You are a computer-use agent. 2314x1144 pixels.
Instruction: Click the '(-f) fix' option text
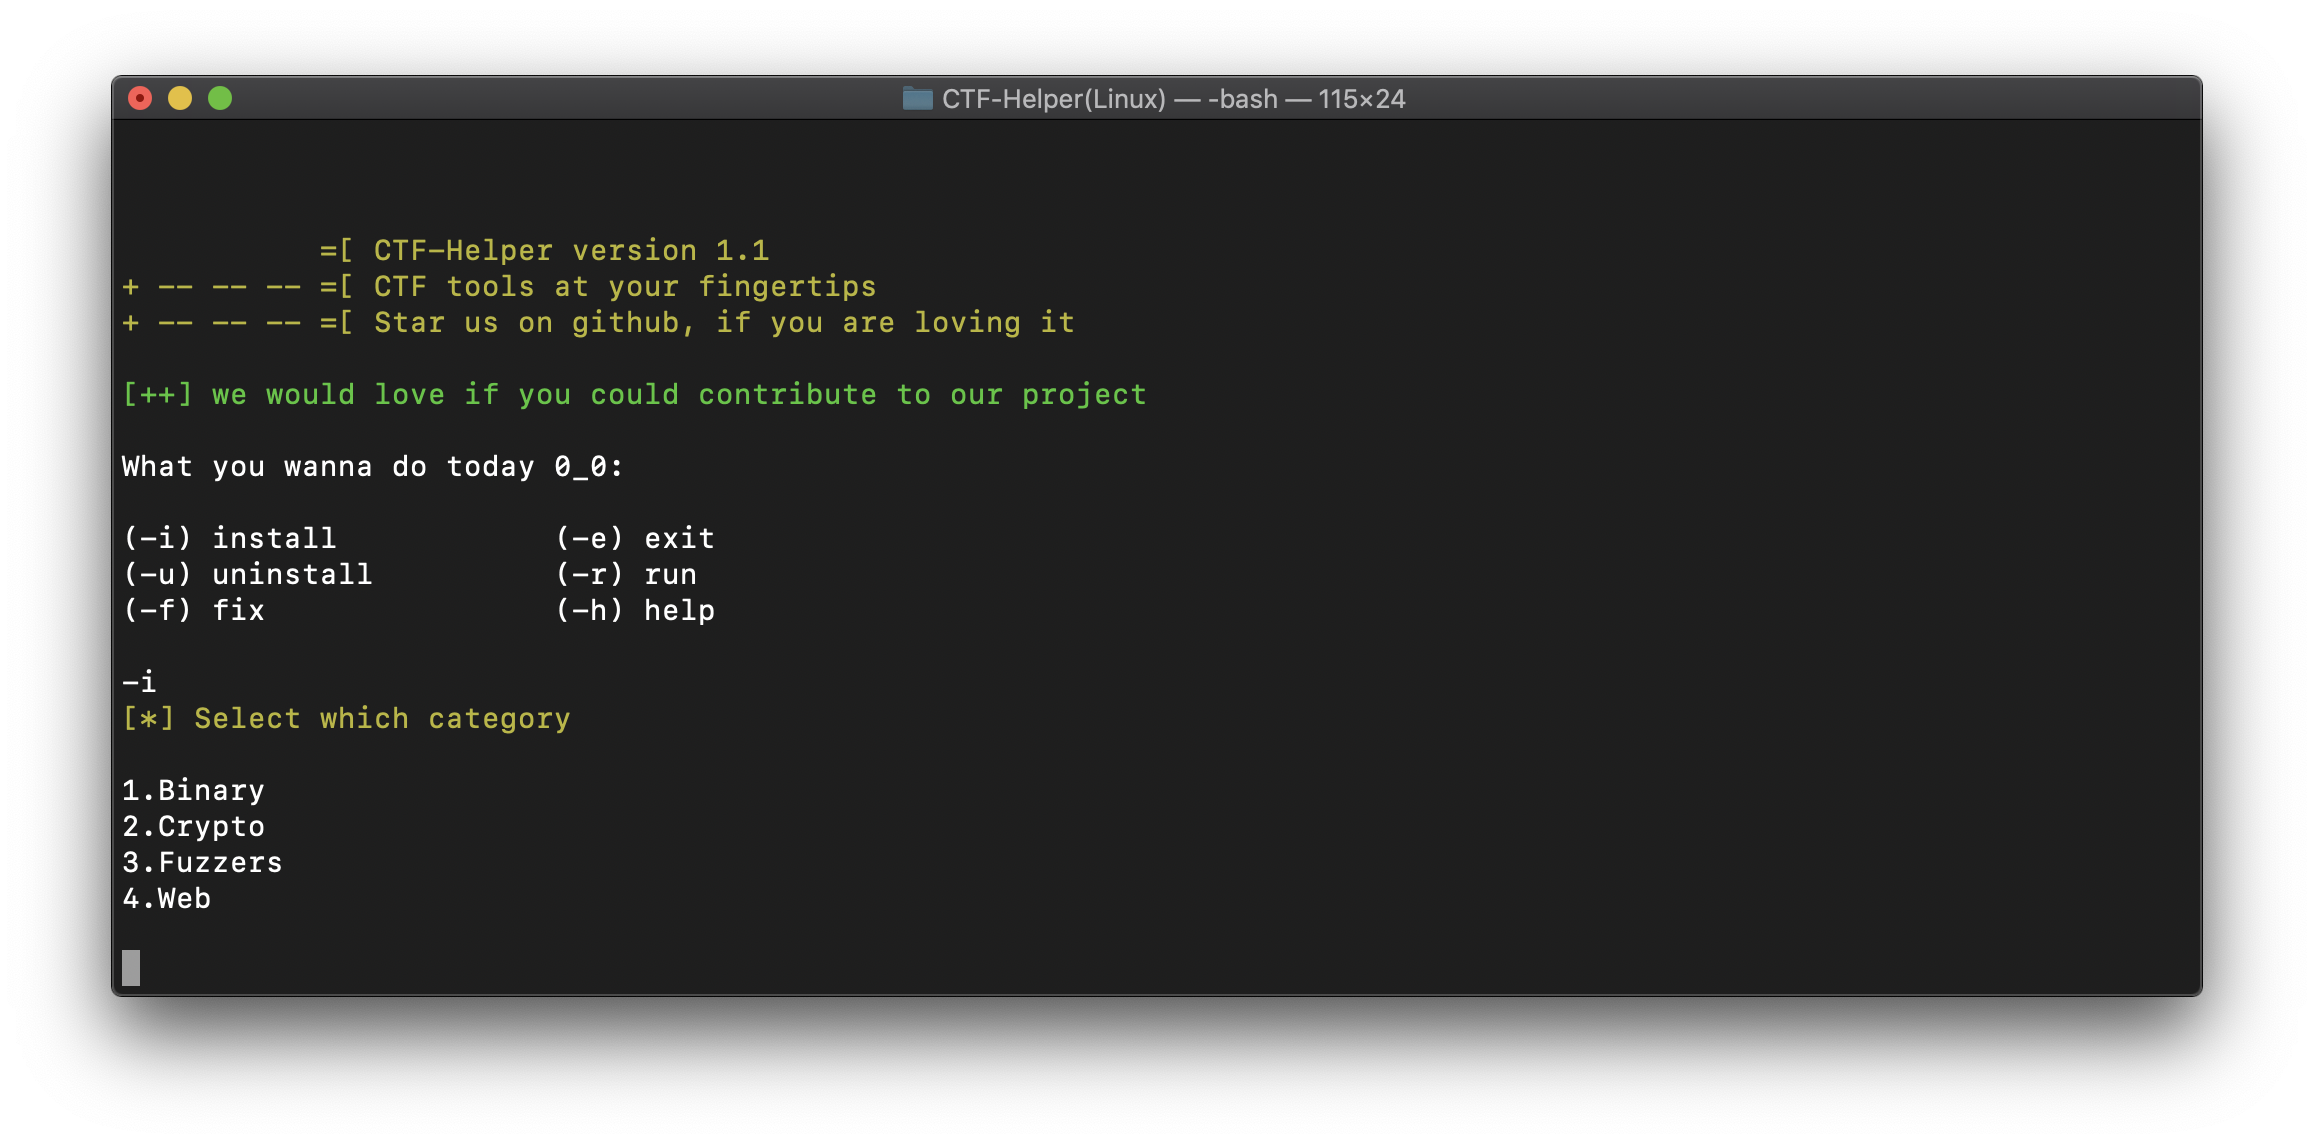coord(193,610)
